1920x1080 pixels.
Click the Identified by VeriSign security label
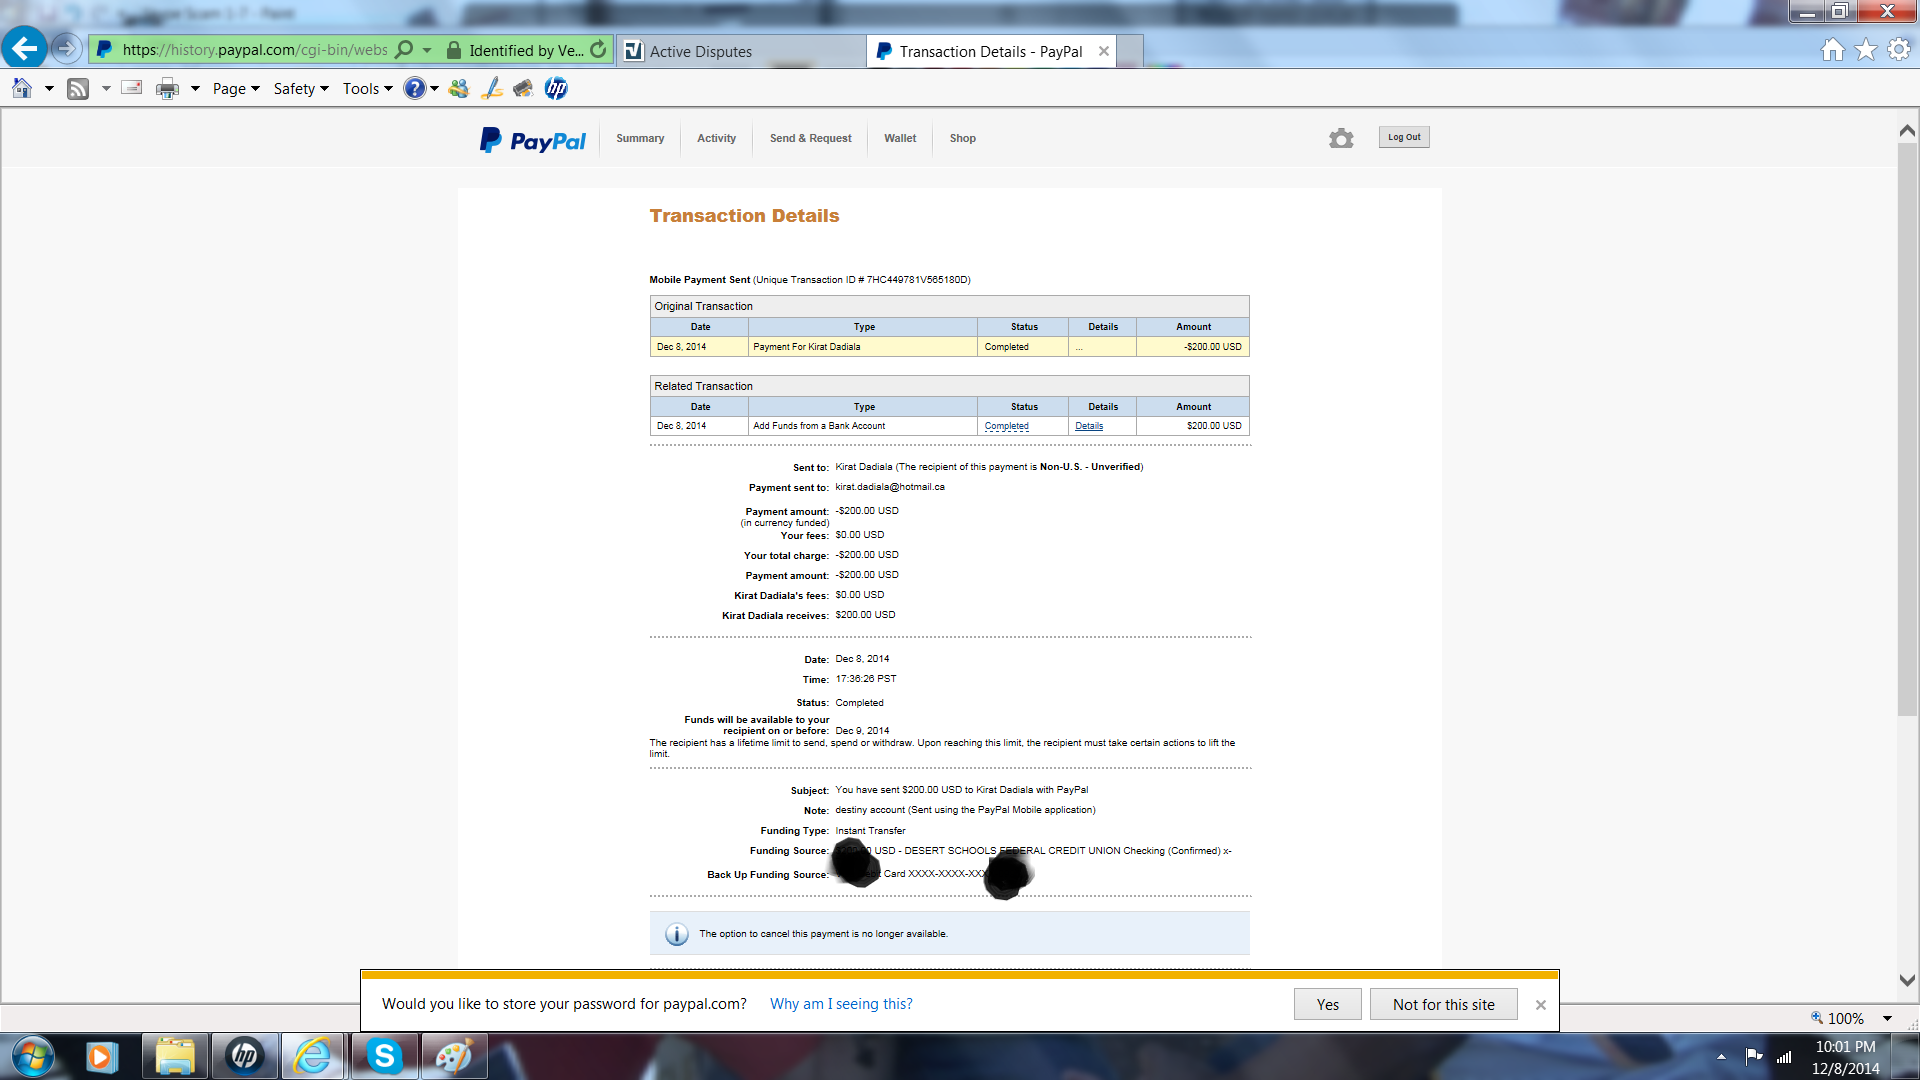pyautogui.click(x=526, y=50)
